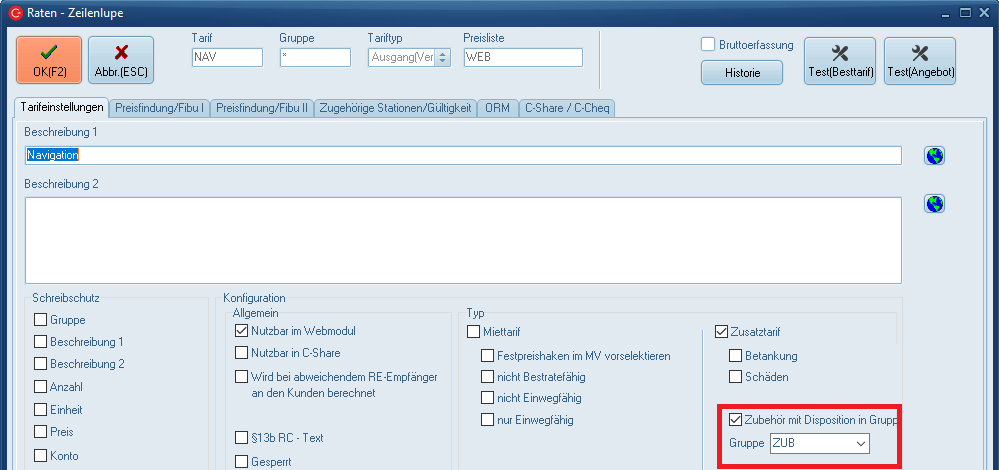Enable the Bruttoerfassung checkbox
Image resolution: width=999 pixels, height=470 pixels.
pos(708,45)
